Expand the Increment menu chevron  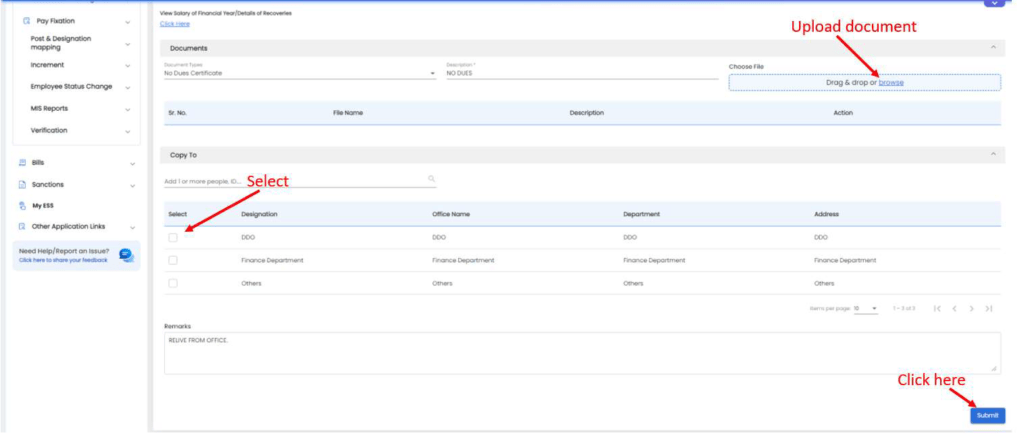pyautogui.click(x=127, y=65)
